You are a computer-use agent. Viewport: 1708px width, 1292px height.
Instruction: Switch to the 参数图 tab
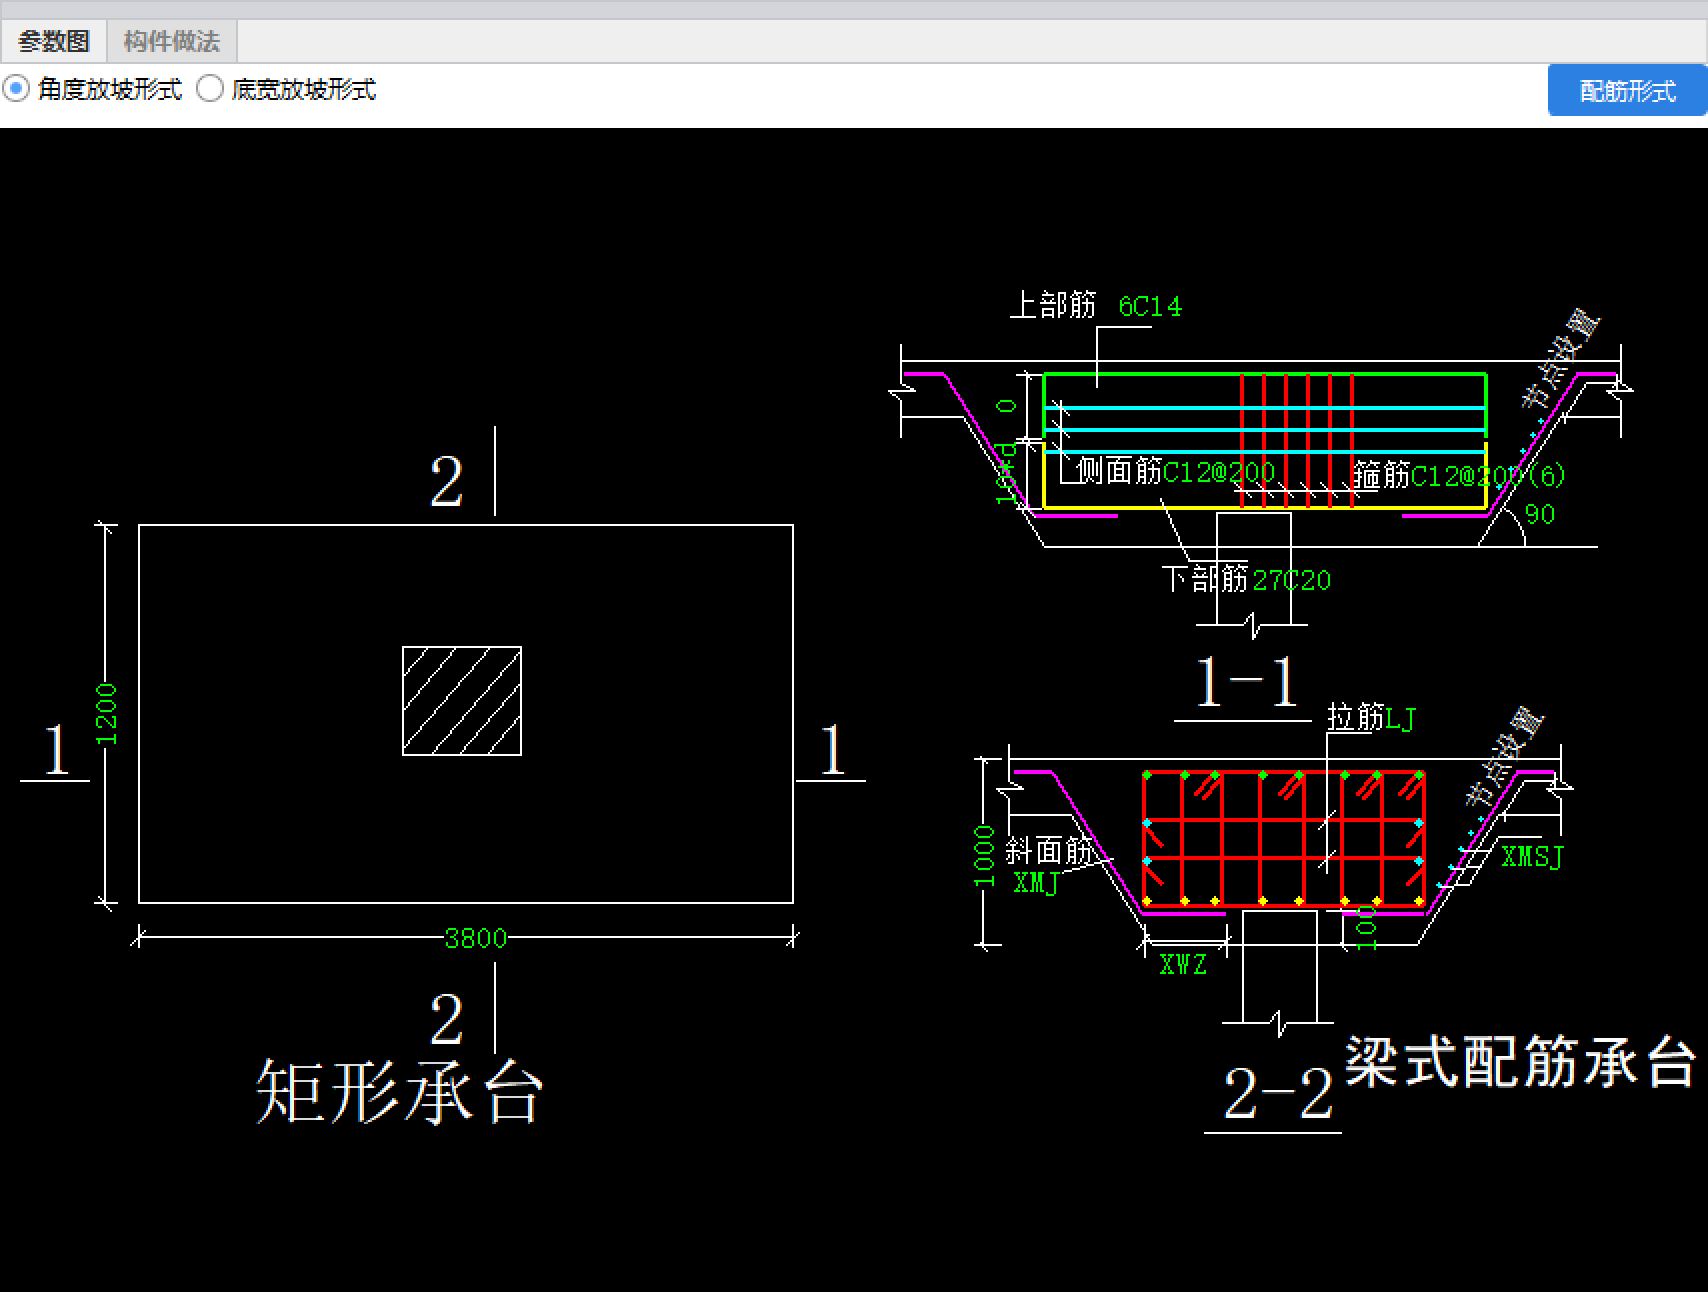[54, 41]
